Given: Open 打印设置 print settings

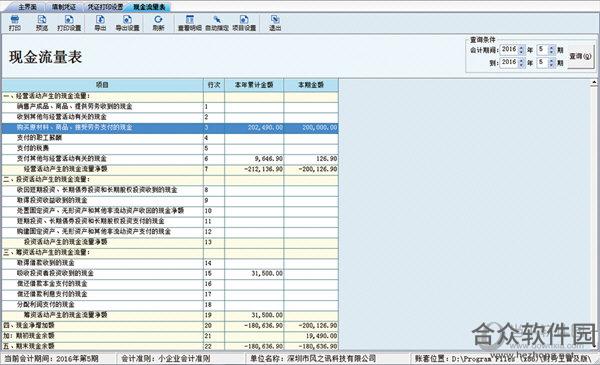Looking at the screenshot, I should [69, 23].
